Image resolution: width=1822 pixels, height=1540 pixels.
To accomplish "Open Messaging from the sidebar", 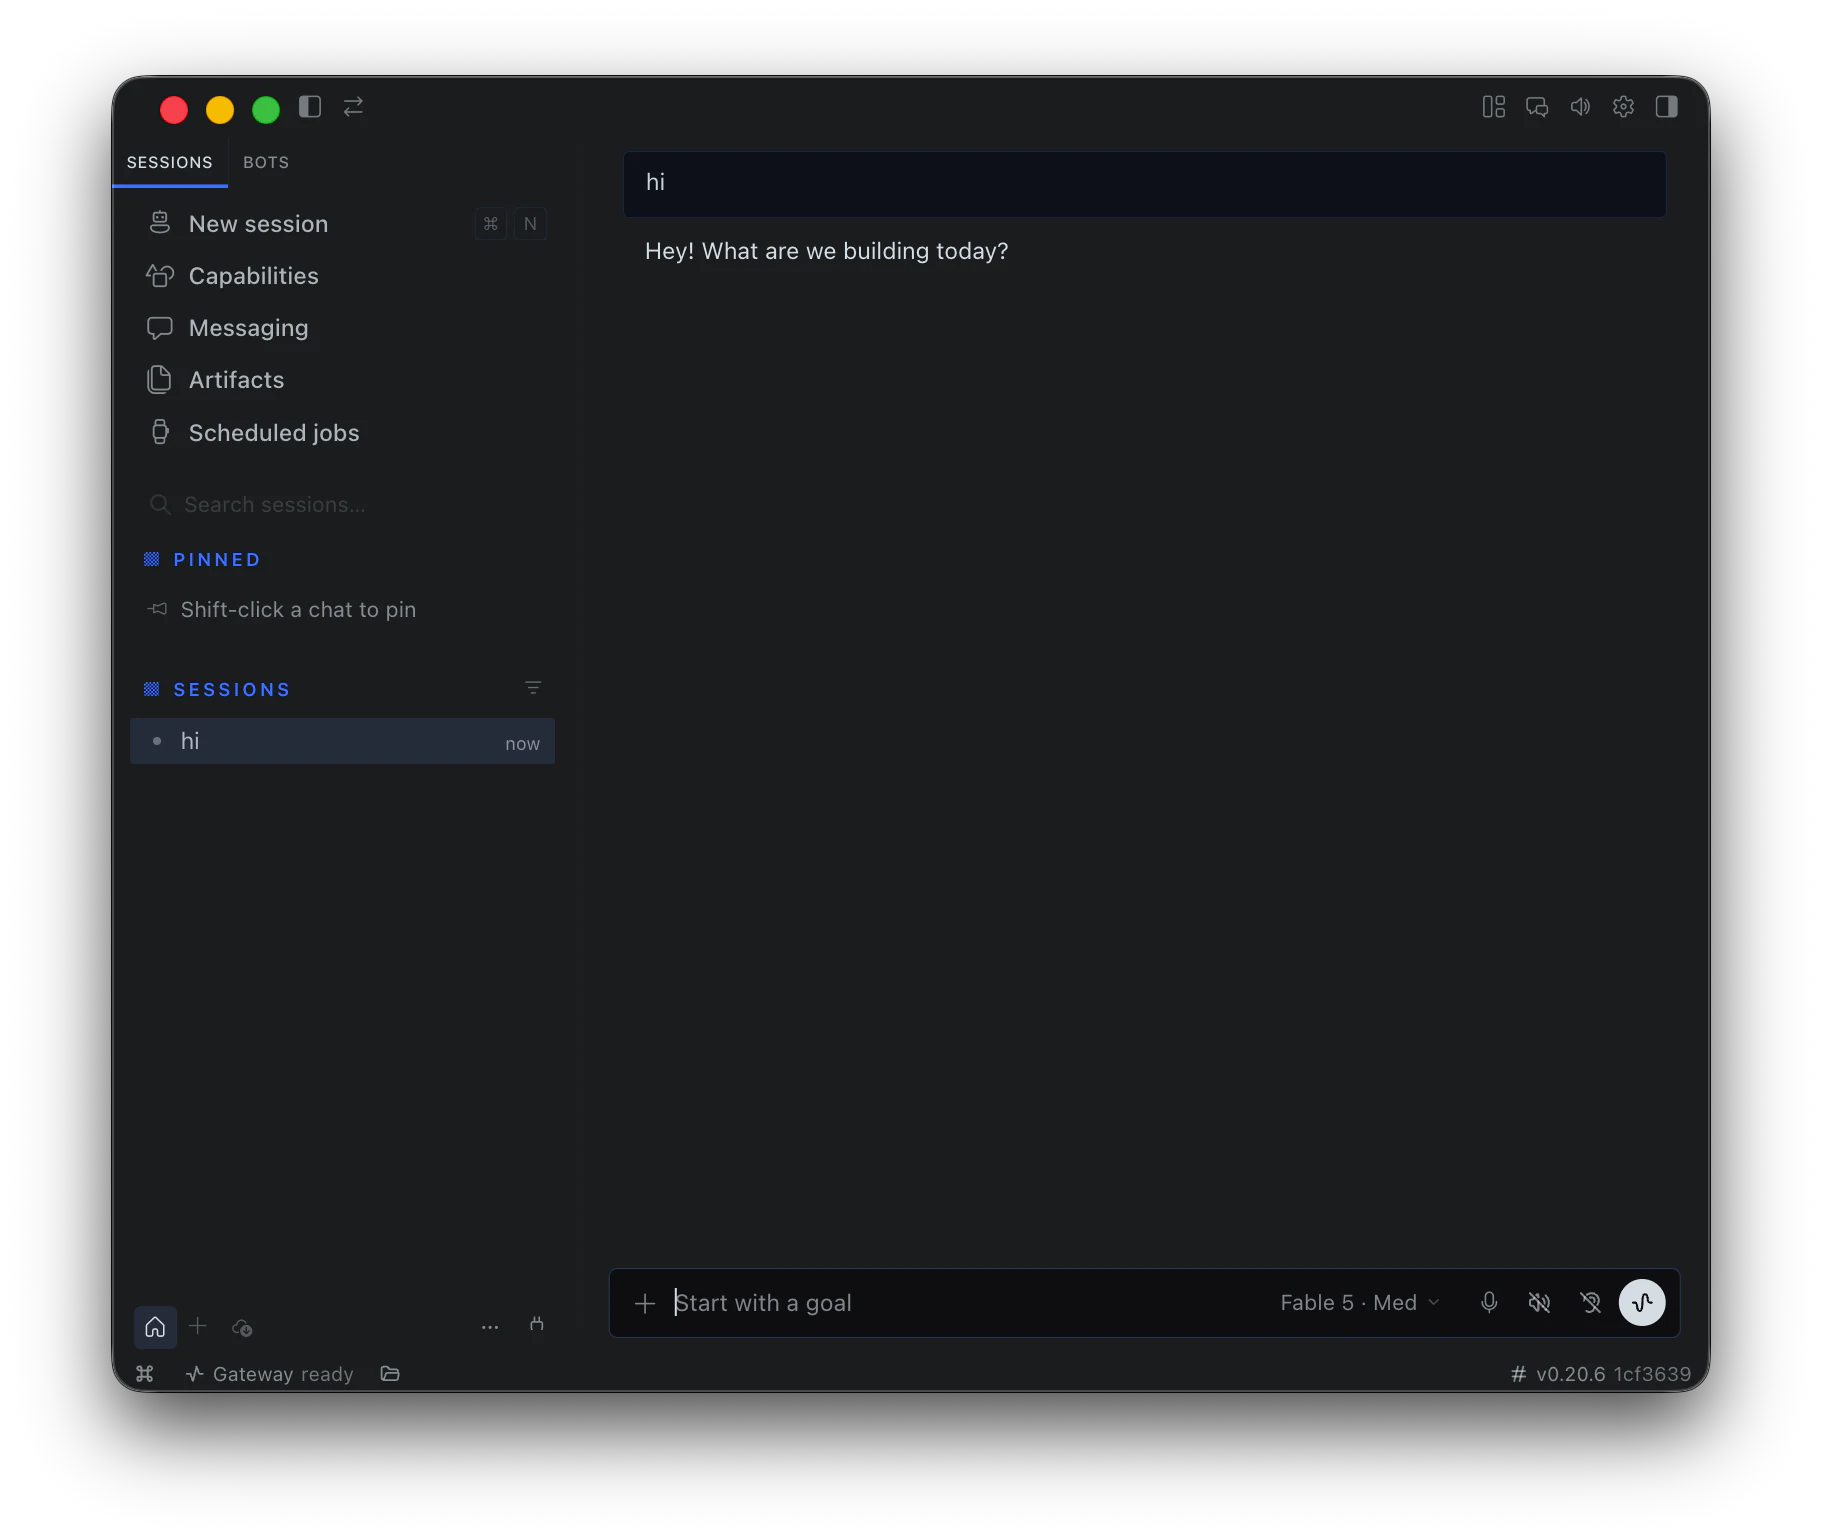I will click(x=342, y=328).
